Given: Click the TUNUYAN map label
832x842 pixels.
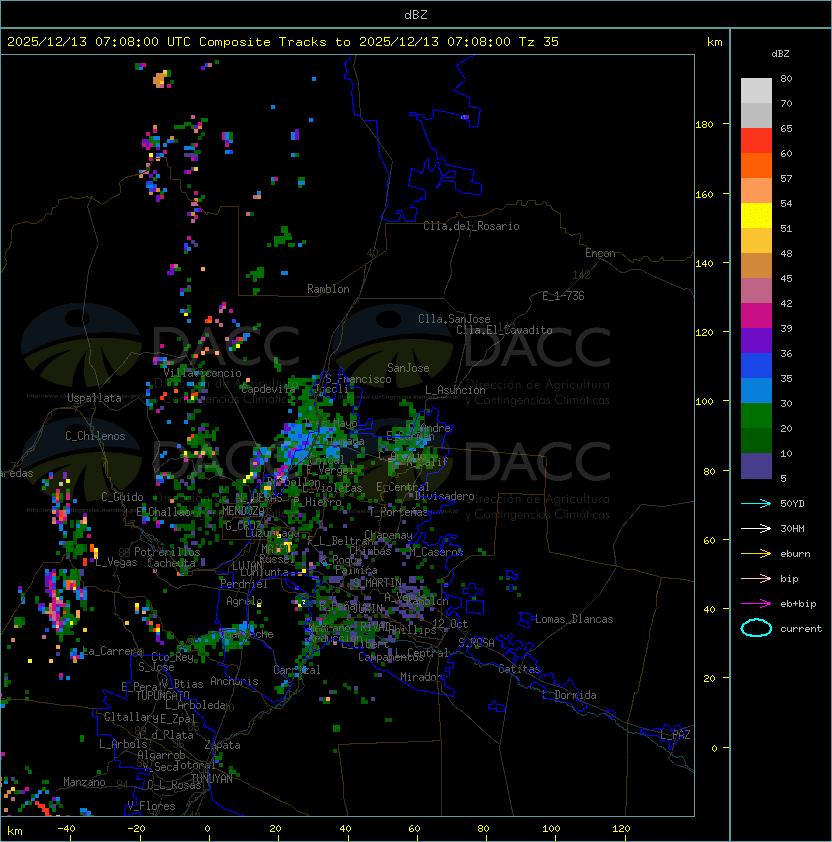Looking at the screenshot, I should point(212,779).
